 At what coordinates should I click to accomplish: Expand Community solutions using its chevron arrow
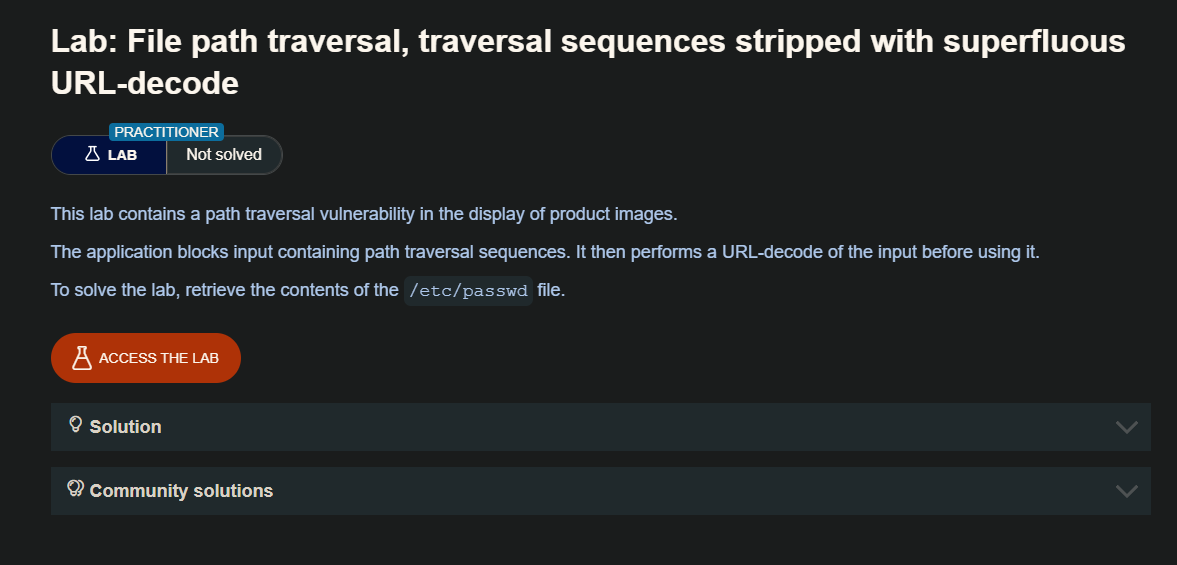[x=1126, y=491]
